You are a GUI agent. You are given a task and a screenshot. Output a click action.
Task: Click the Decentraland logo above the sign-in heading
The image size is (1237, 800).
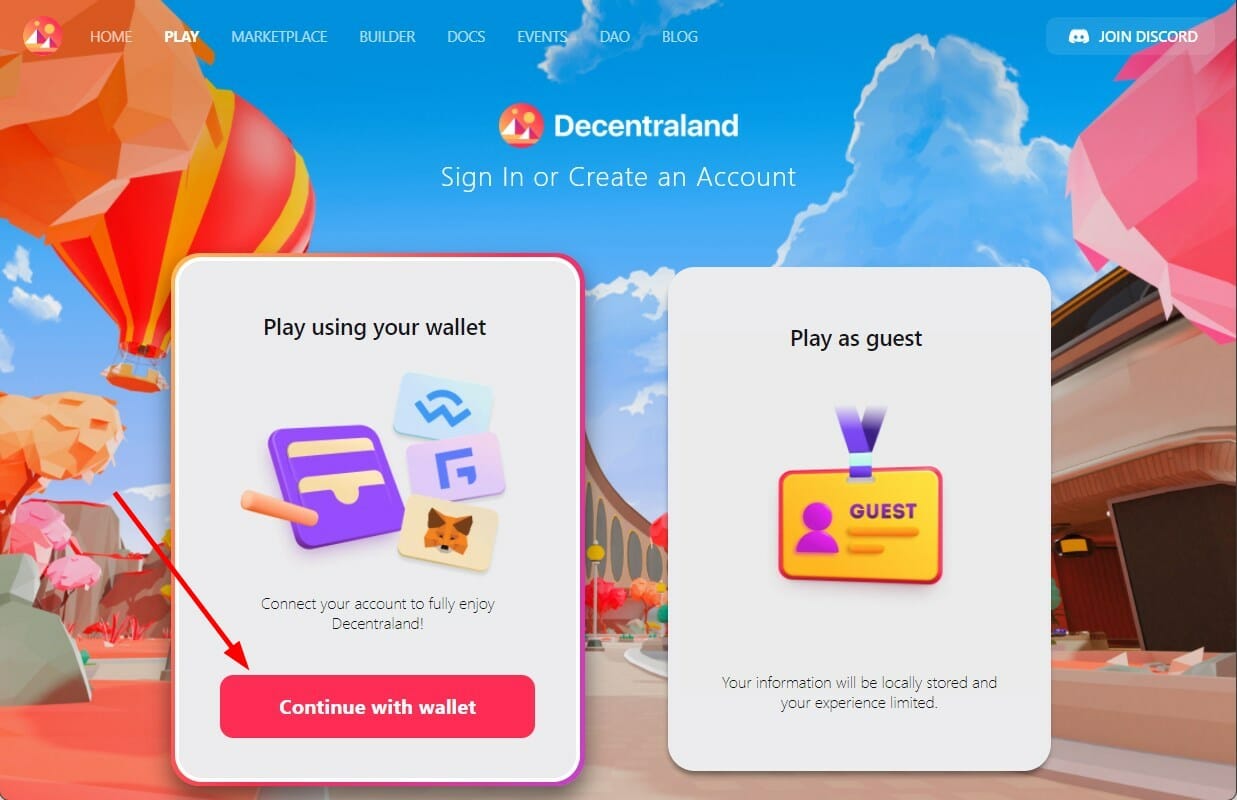coord(521,126)
